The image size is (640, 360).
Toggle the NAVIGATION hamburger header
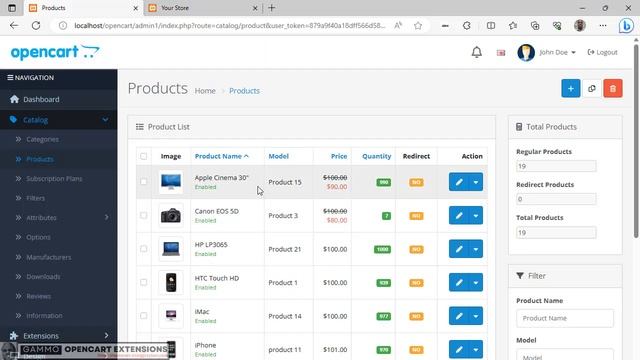pyautogui.click(x=30, y=78)
